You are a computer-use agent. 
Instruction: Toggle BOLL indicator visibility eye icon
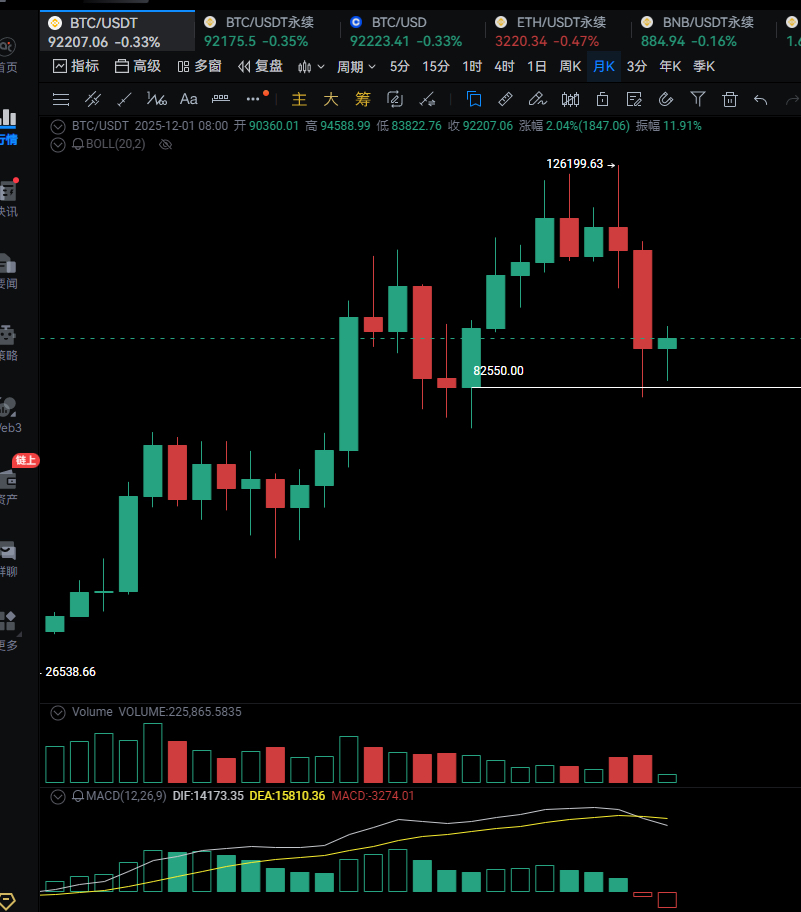click(x=166, y=144)
